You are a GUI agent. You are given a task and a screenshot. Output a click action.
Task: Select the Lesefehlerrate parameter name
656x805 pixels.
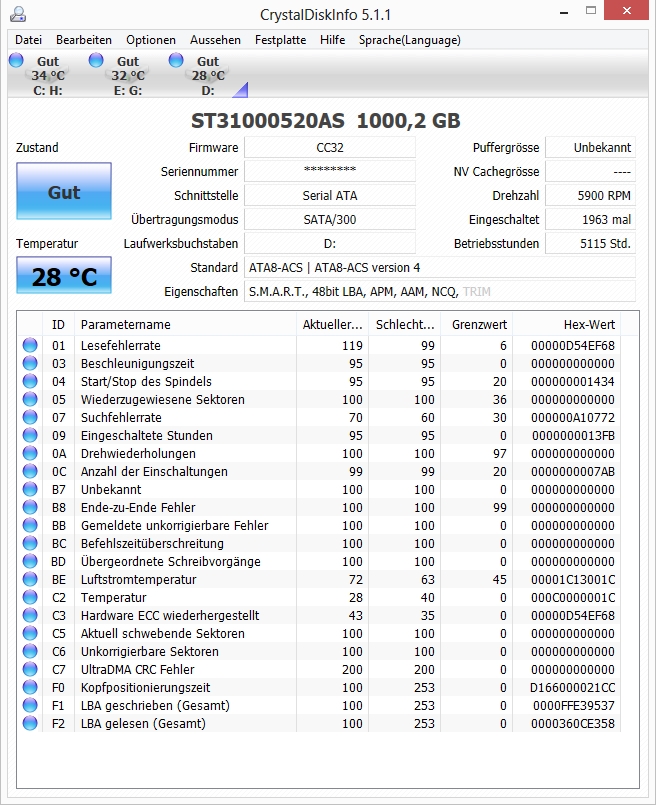[121, 346]
